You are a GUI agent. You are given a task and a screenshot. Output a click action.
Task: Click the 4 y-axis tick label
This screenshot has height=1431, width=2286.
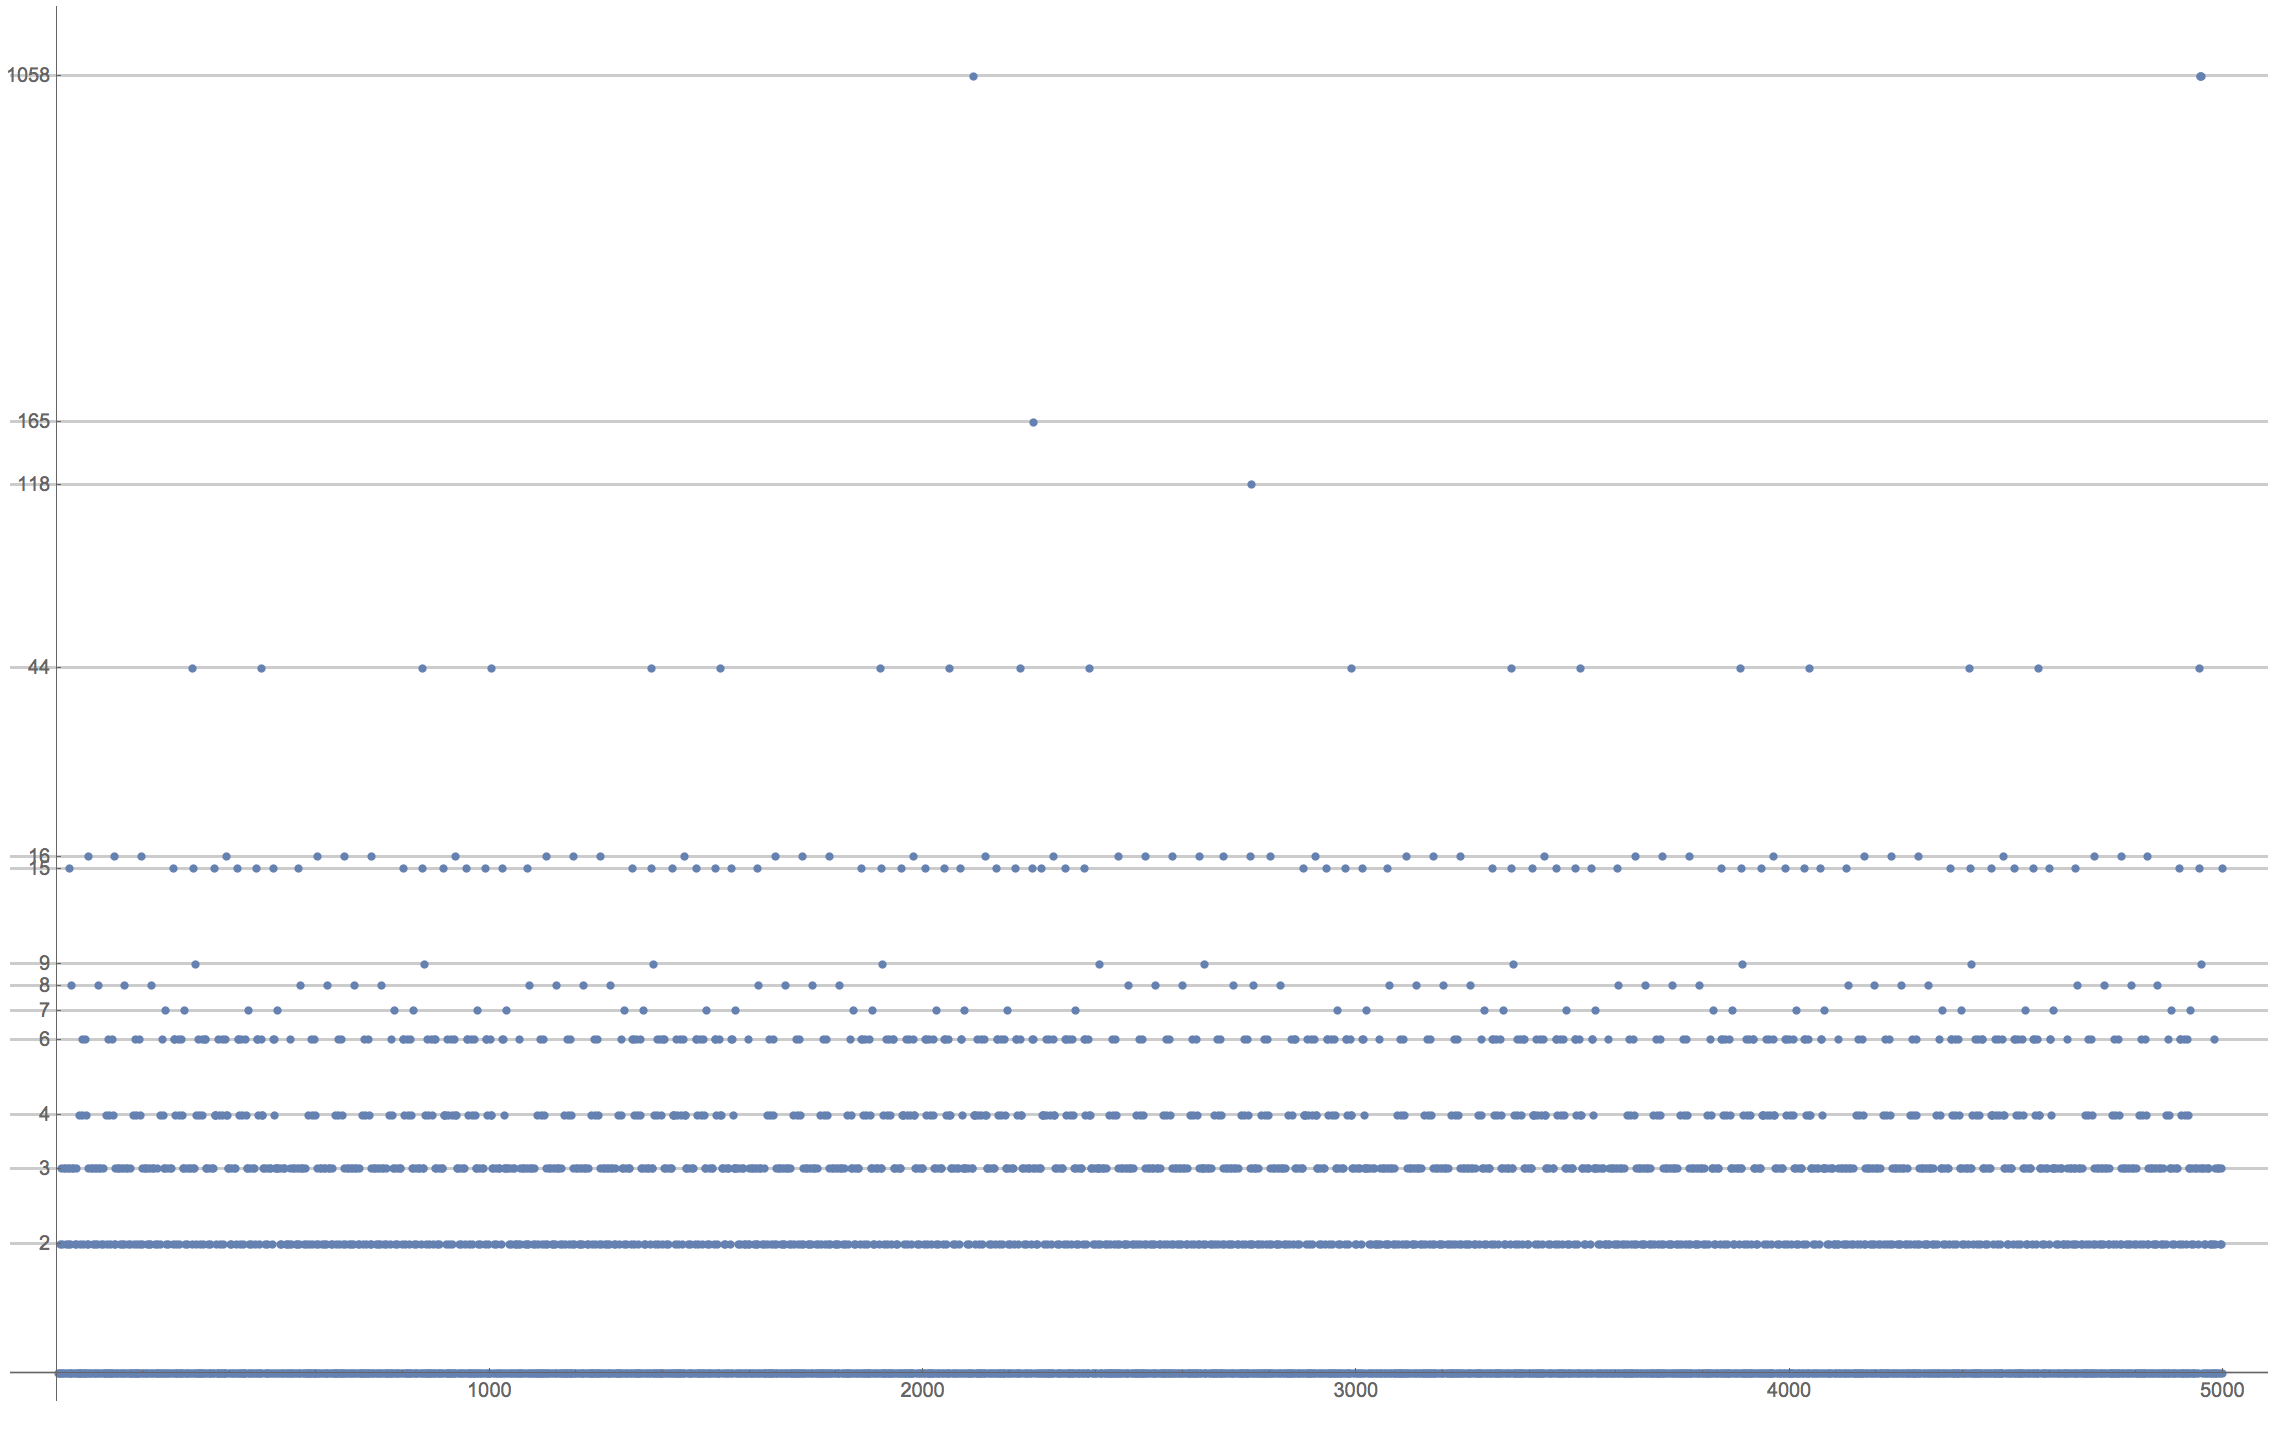(x=44, y=1114)
